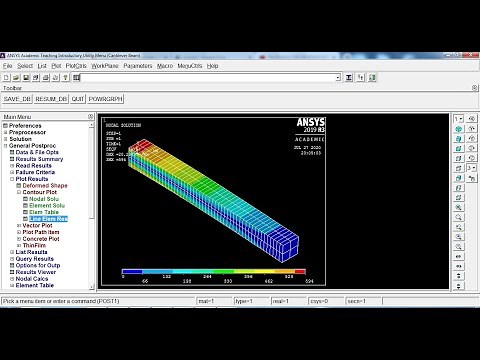Viewport: 480px width, 360px height.
Task: Open the rotation rate dropdown showing 3
Action: (471, 168)
